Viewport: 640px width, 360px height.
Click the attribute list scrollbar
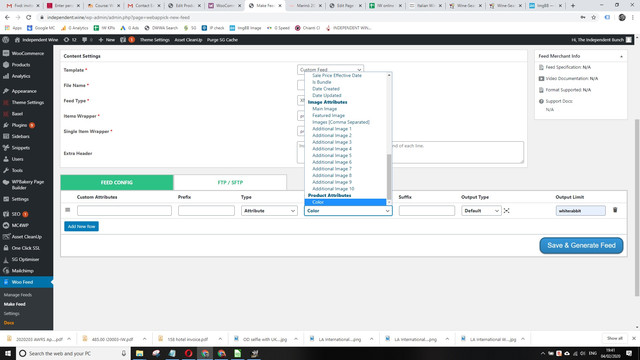(389, 176)
